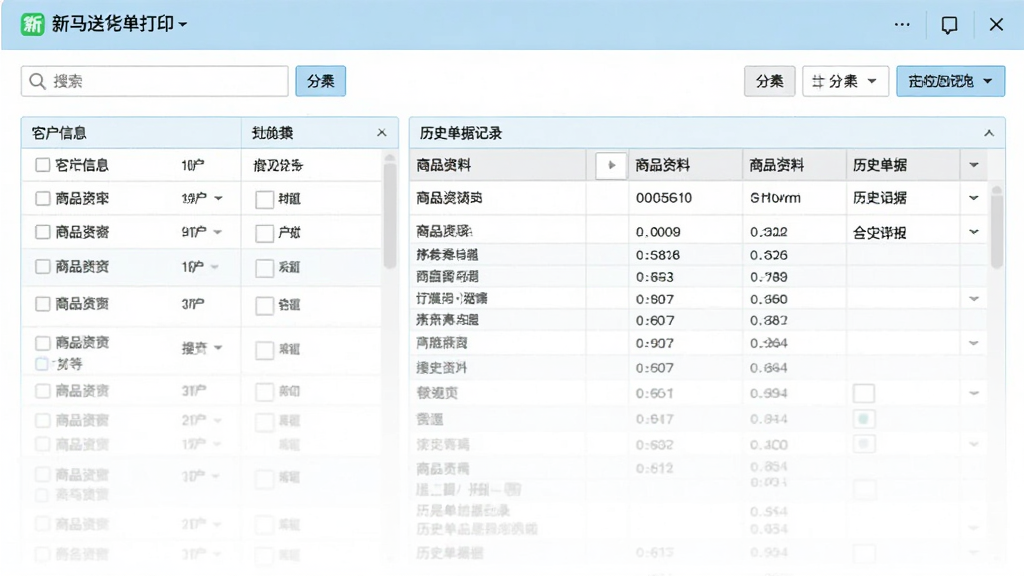Open the blue dropdown button at far top right
This screenshot has height=576, width=1024.
950,81
